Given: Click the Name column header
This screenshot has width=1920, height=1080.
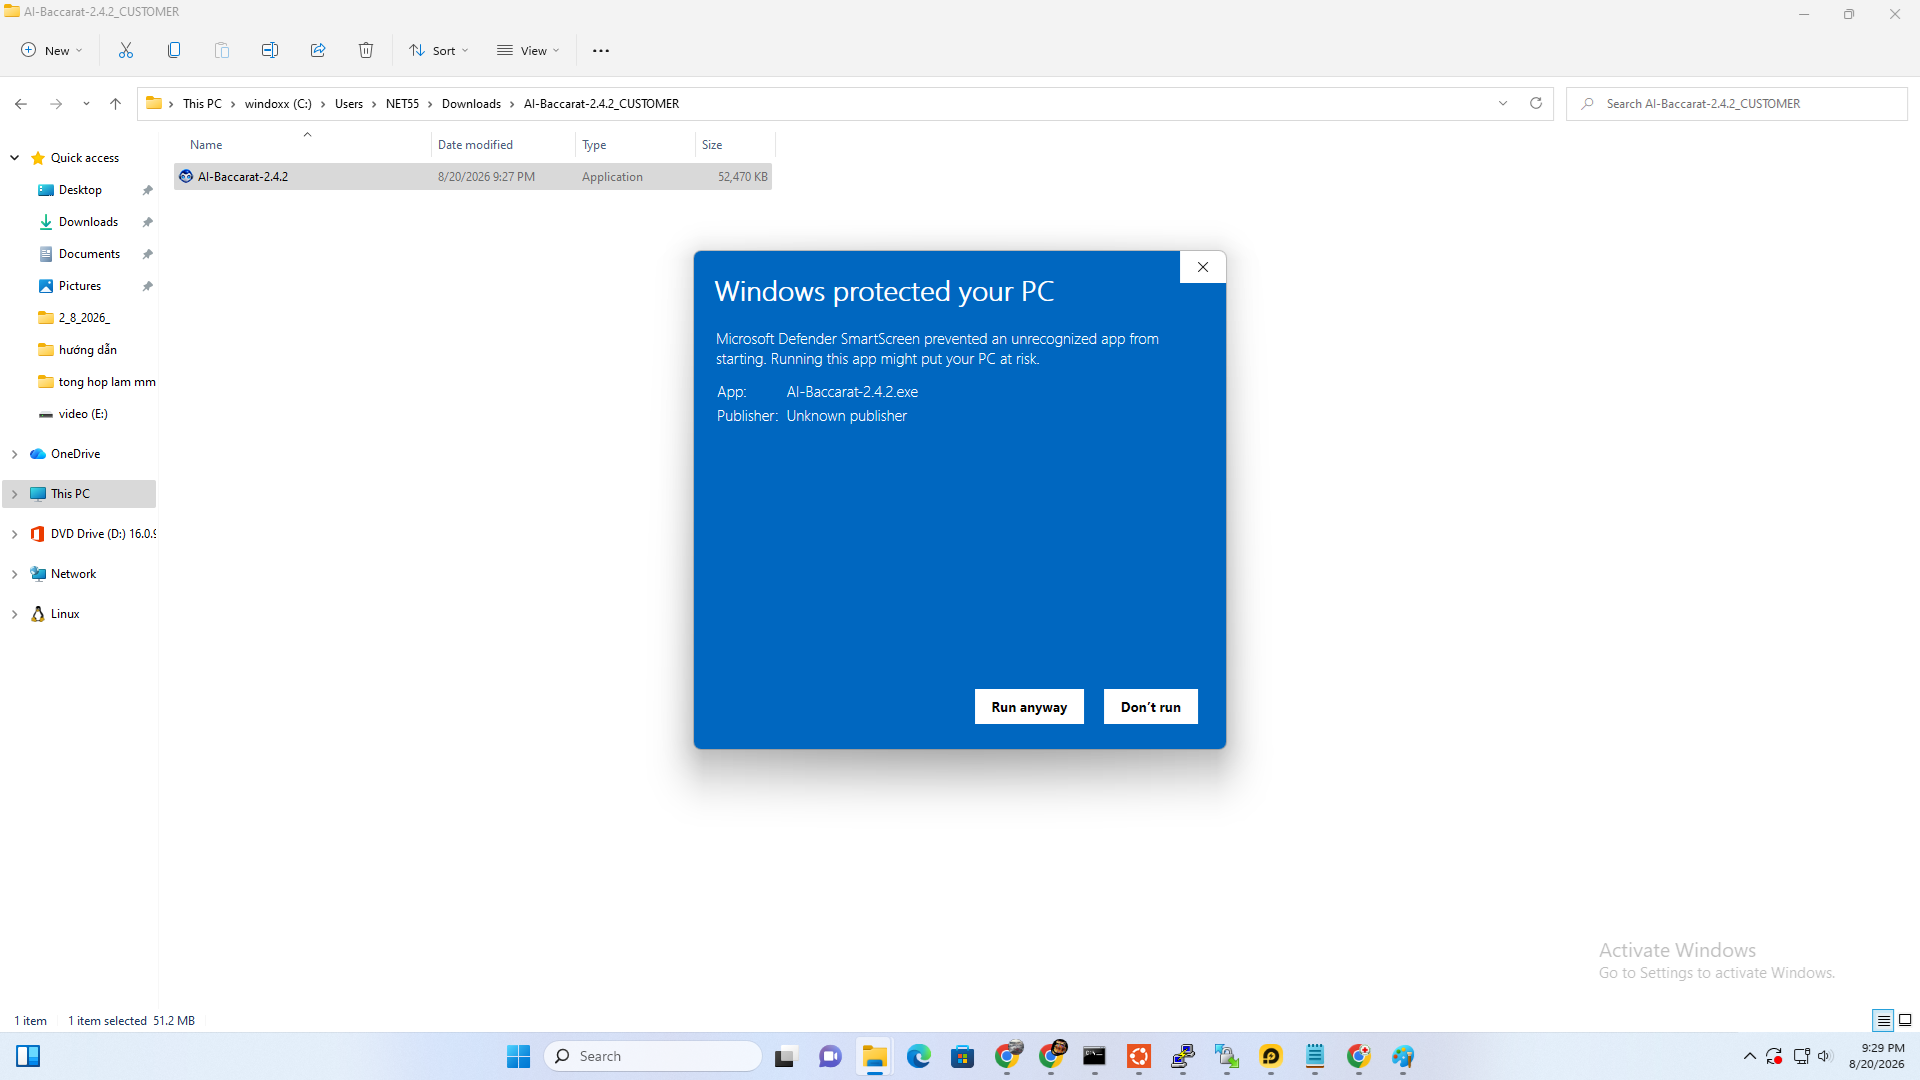Looking at the screenshot, I should coord(303,145).
